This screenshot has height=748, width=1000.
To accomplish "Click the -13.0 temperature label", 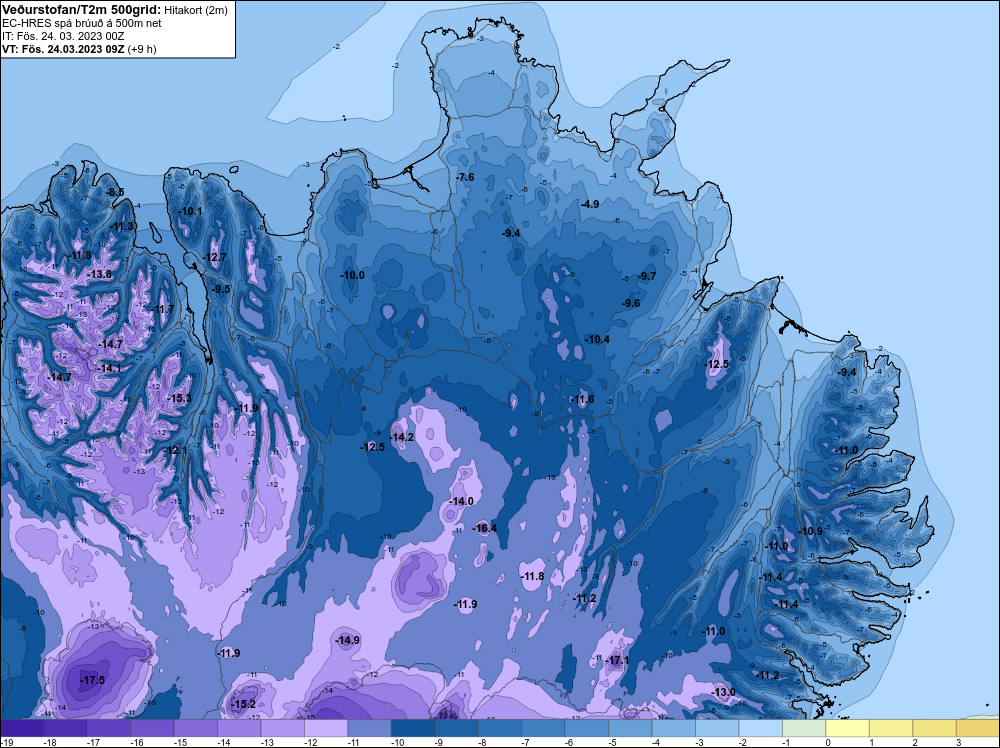I will (723, 693).
